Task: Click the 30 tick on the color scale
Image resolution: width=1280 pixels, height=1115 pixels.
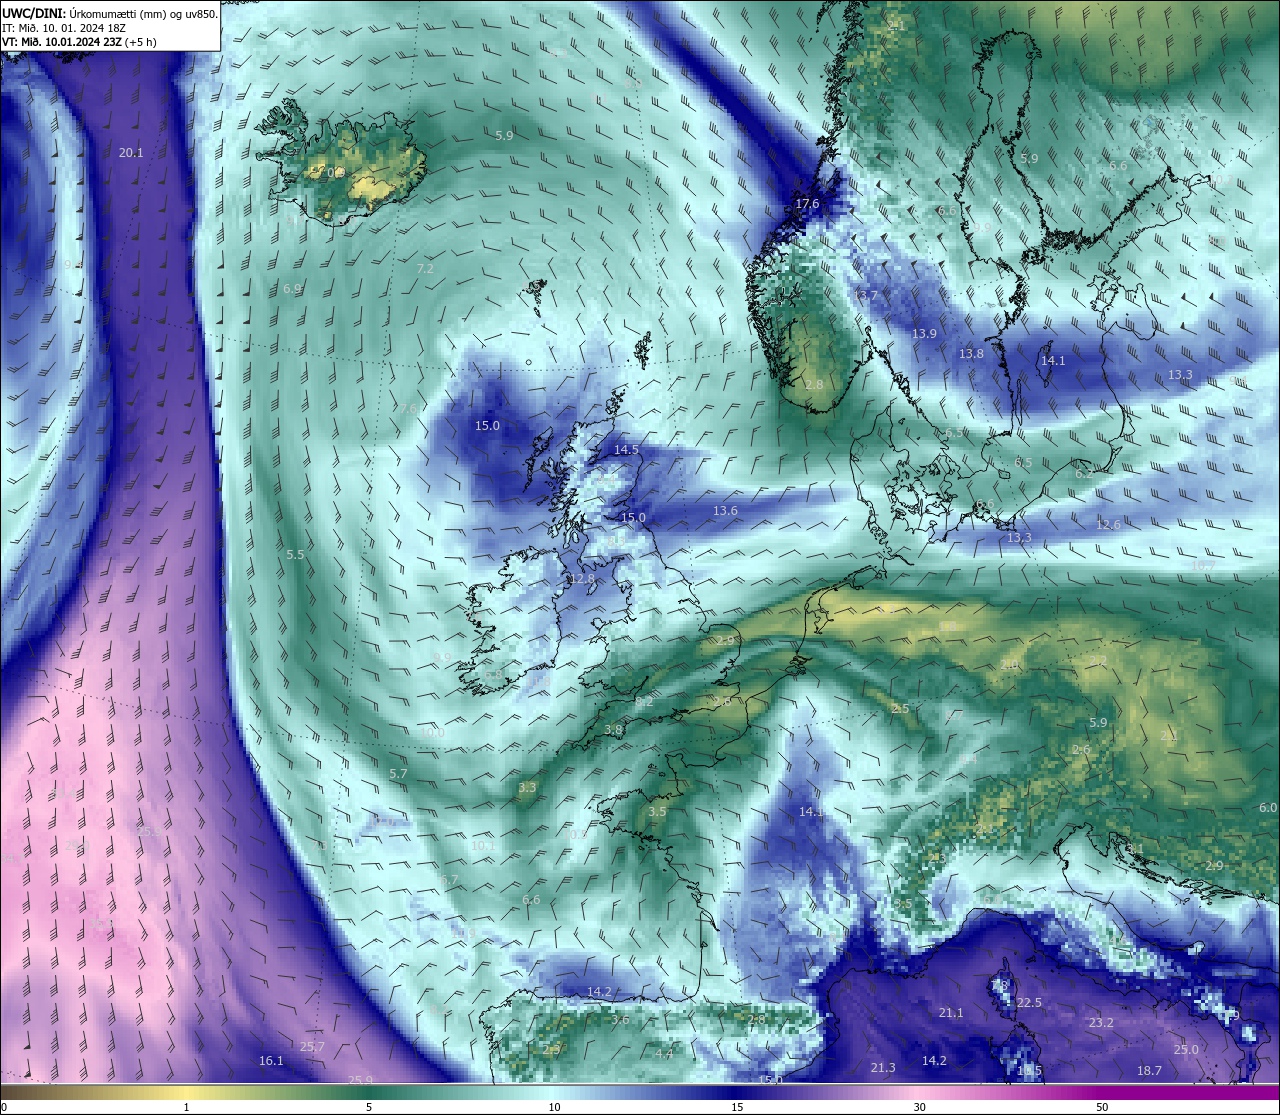Action: pos(919,1107)
